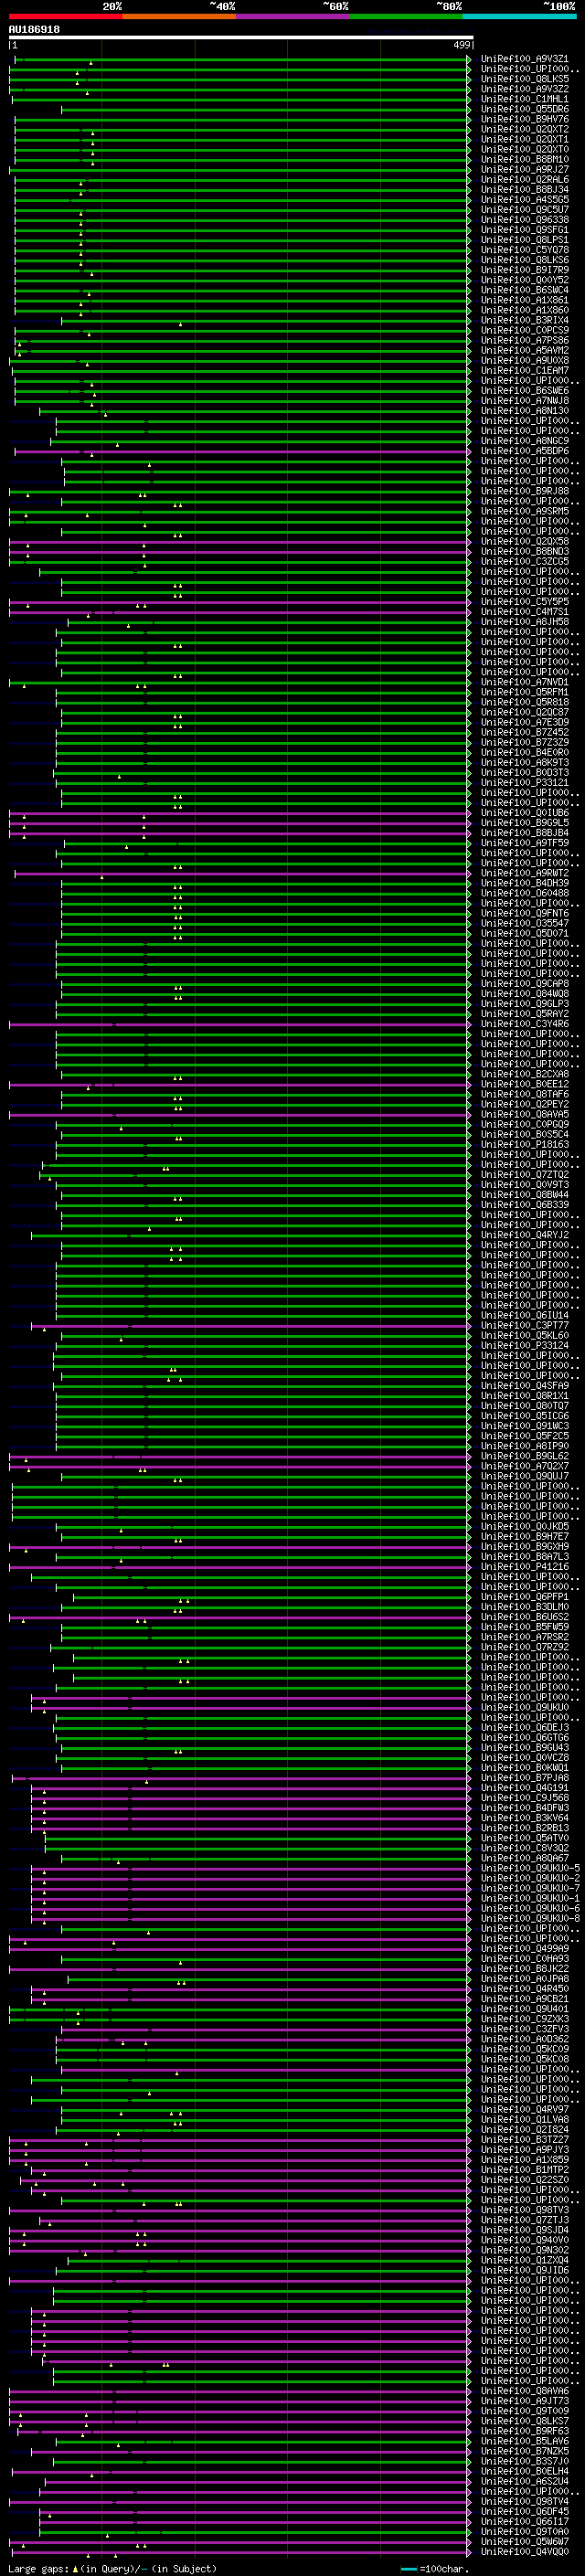The height and width of the screenshot is (2576, 585).
Task: Select the UniRef100_Q0IUB6 label
Action: (x=525, y=813)
